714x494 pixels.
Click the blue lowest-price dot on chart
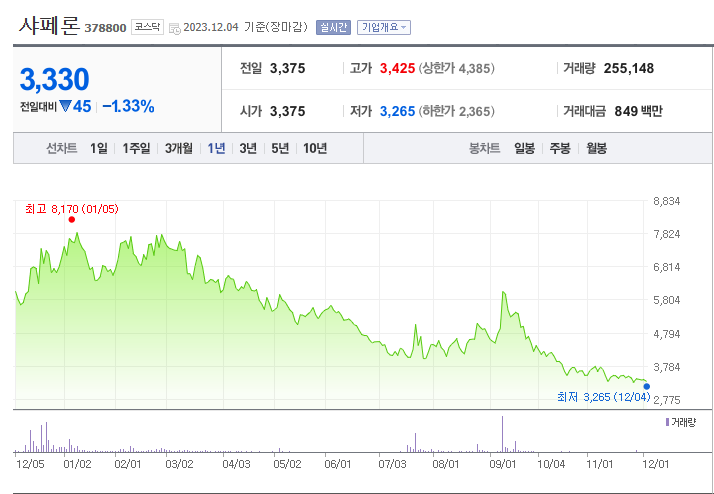coord(647,387)
